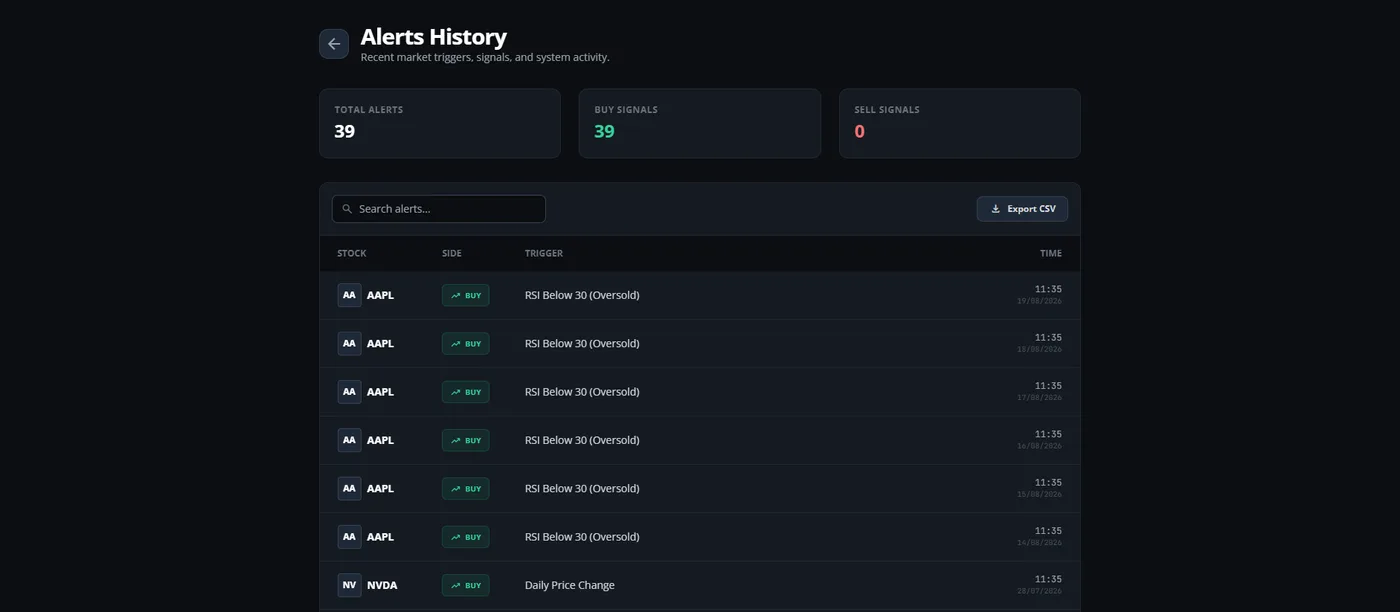Click the NVDA ticker name
Image resolution: width=1400 pixels, height=612 pixels.
point(382,585)
